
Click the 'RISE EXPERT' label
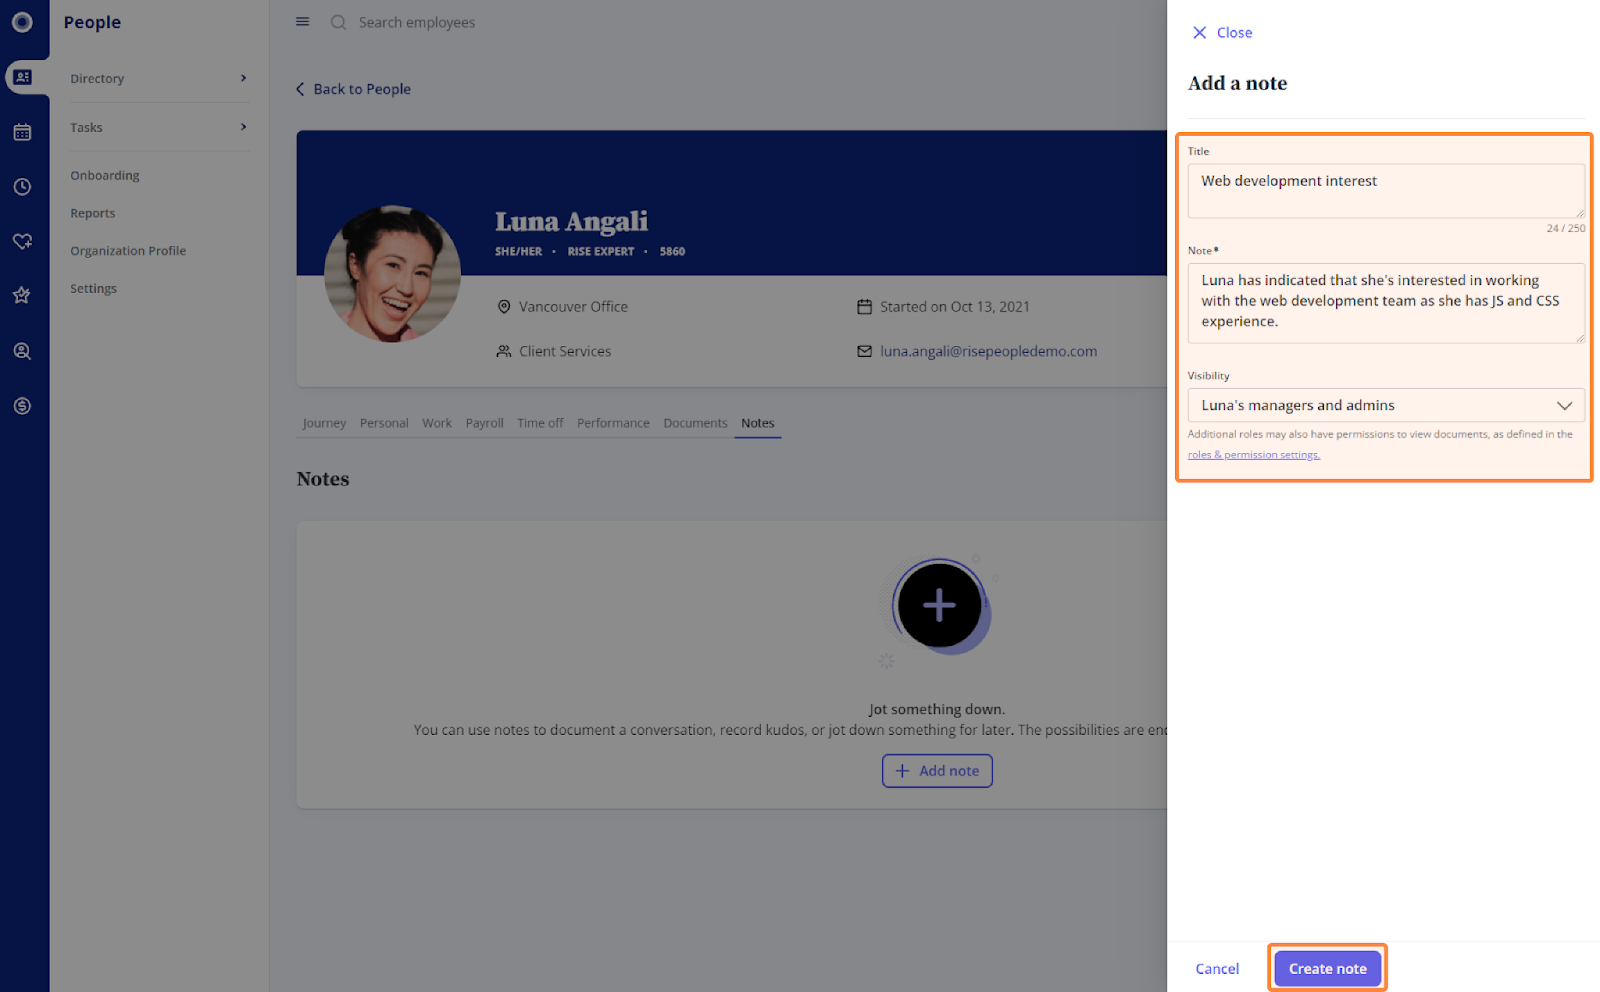click(601, 251)
